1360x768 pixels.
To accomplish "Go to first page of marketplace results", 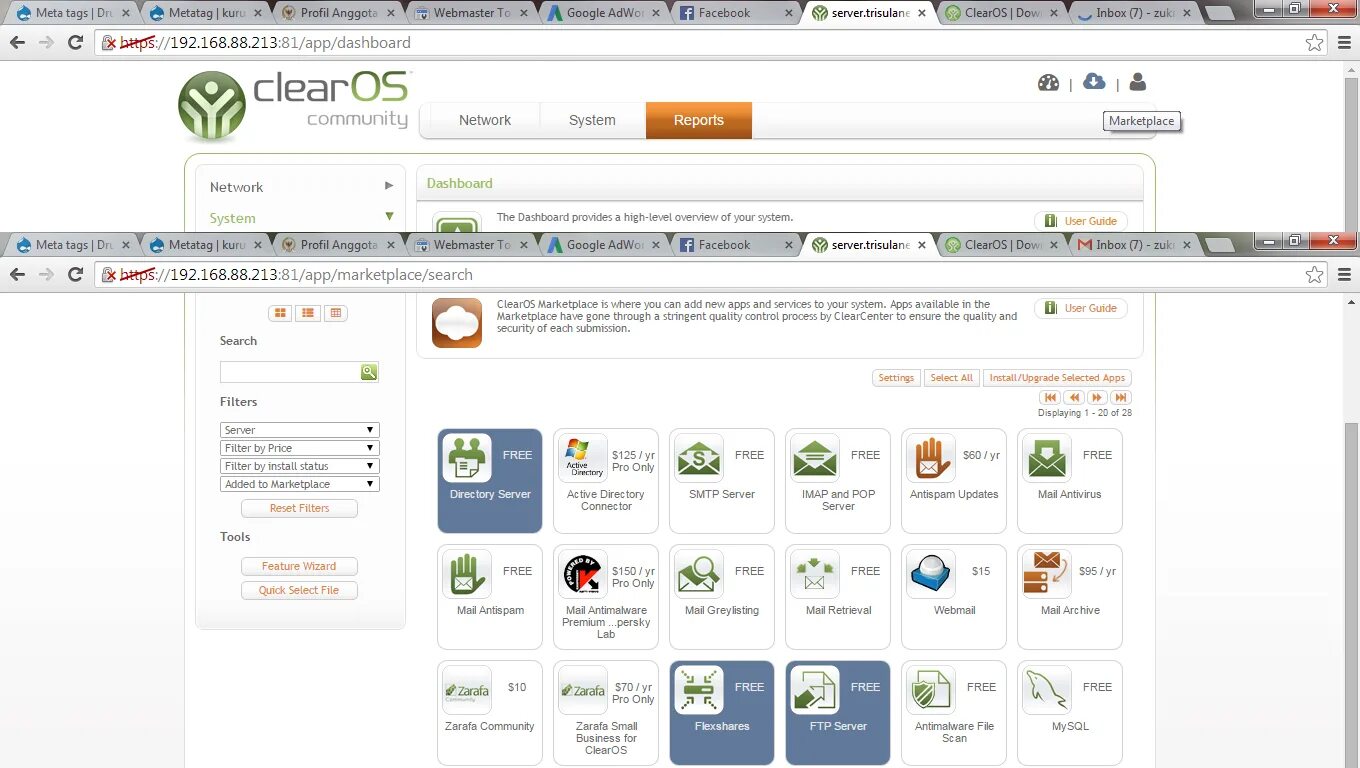I will pyautogui.click(x=1050, y=397).
